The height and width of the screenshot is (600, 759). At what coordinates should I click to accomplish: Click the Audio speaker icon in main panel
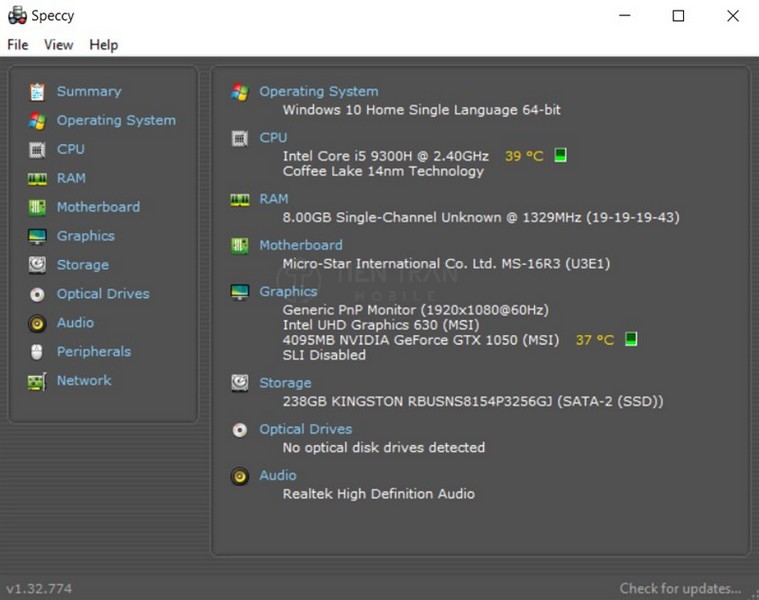240,476
